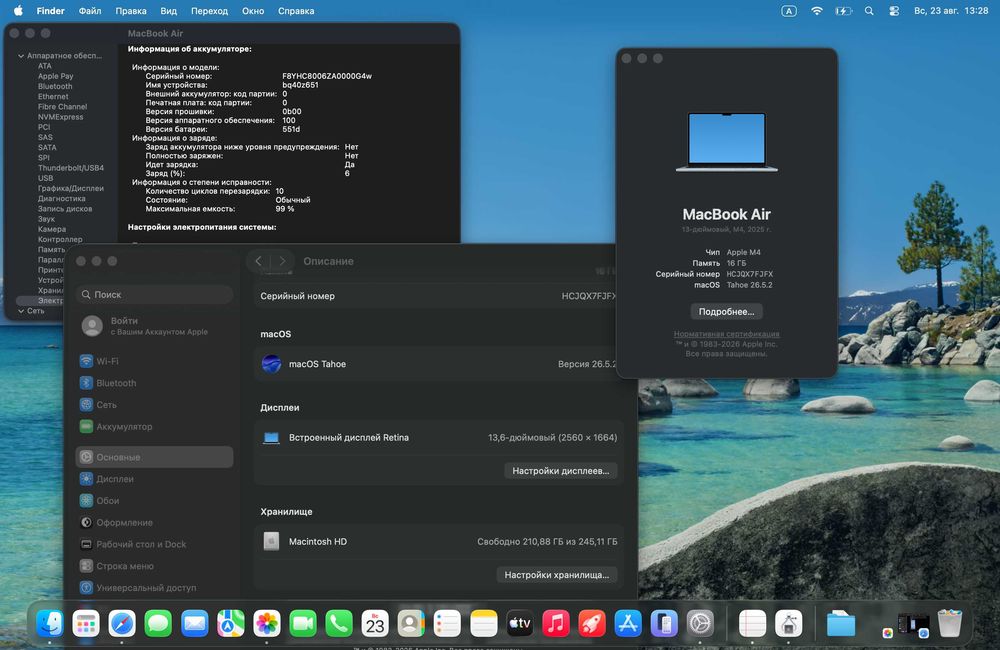
Task: Select ATA in System Information sidebar
Action: point(45,66)
